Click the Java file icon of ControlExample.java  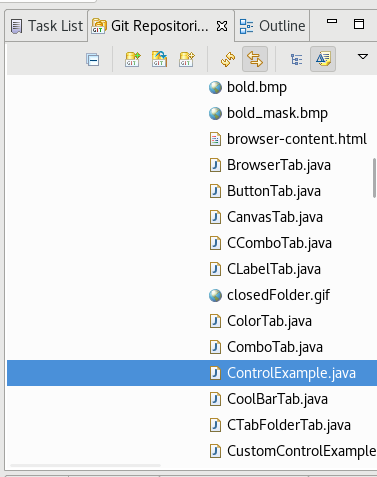[215, 373]
